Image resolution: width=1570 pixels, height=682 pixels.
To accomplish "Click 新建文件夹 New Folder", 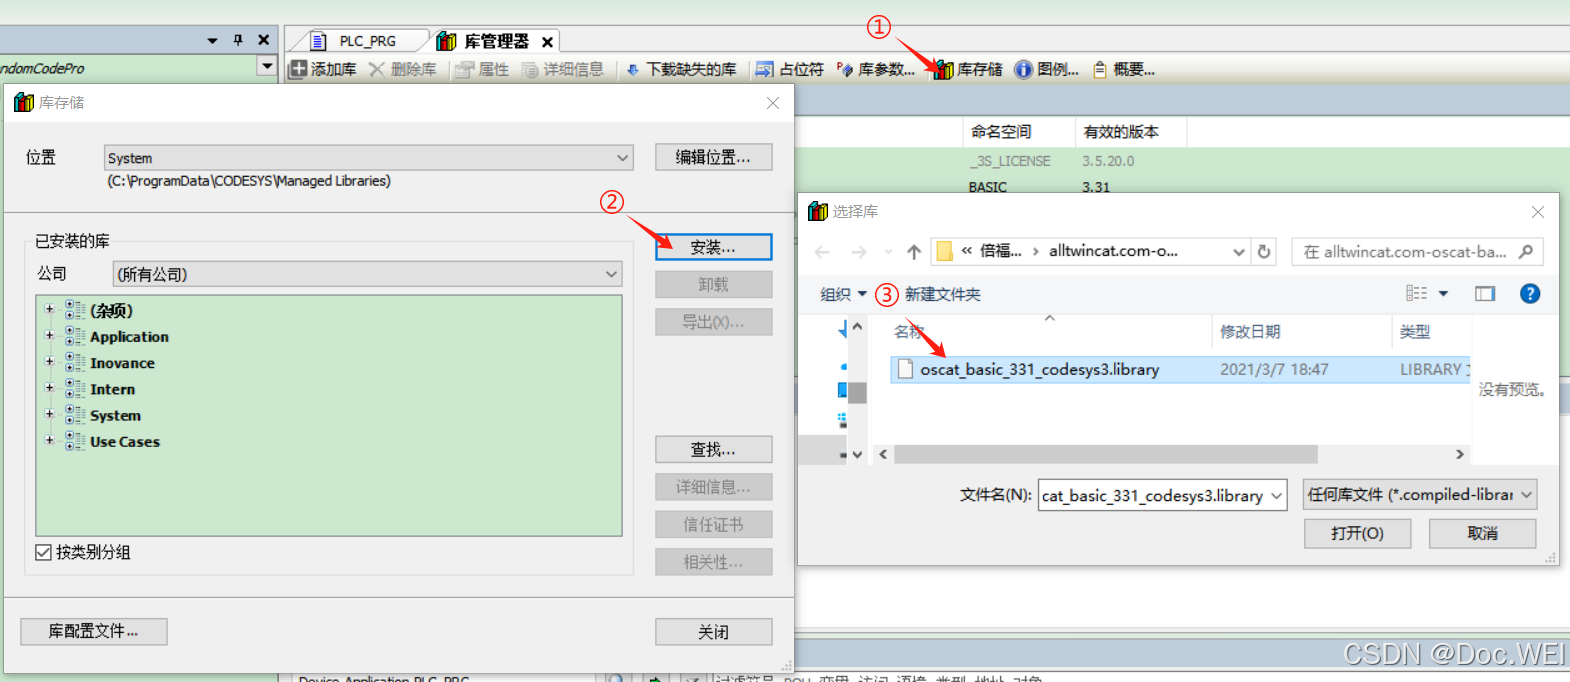I will 943,294.
